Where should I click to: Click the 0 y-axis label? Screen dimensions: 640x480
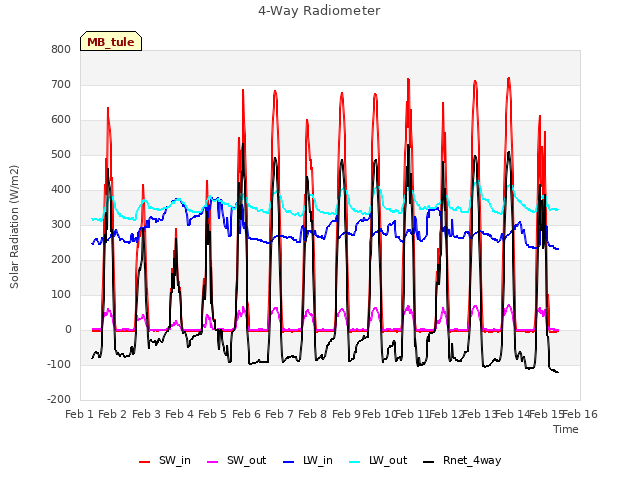(x=68, y=330)
